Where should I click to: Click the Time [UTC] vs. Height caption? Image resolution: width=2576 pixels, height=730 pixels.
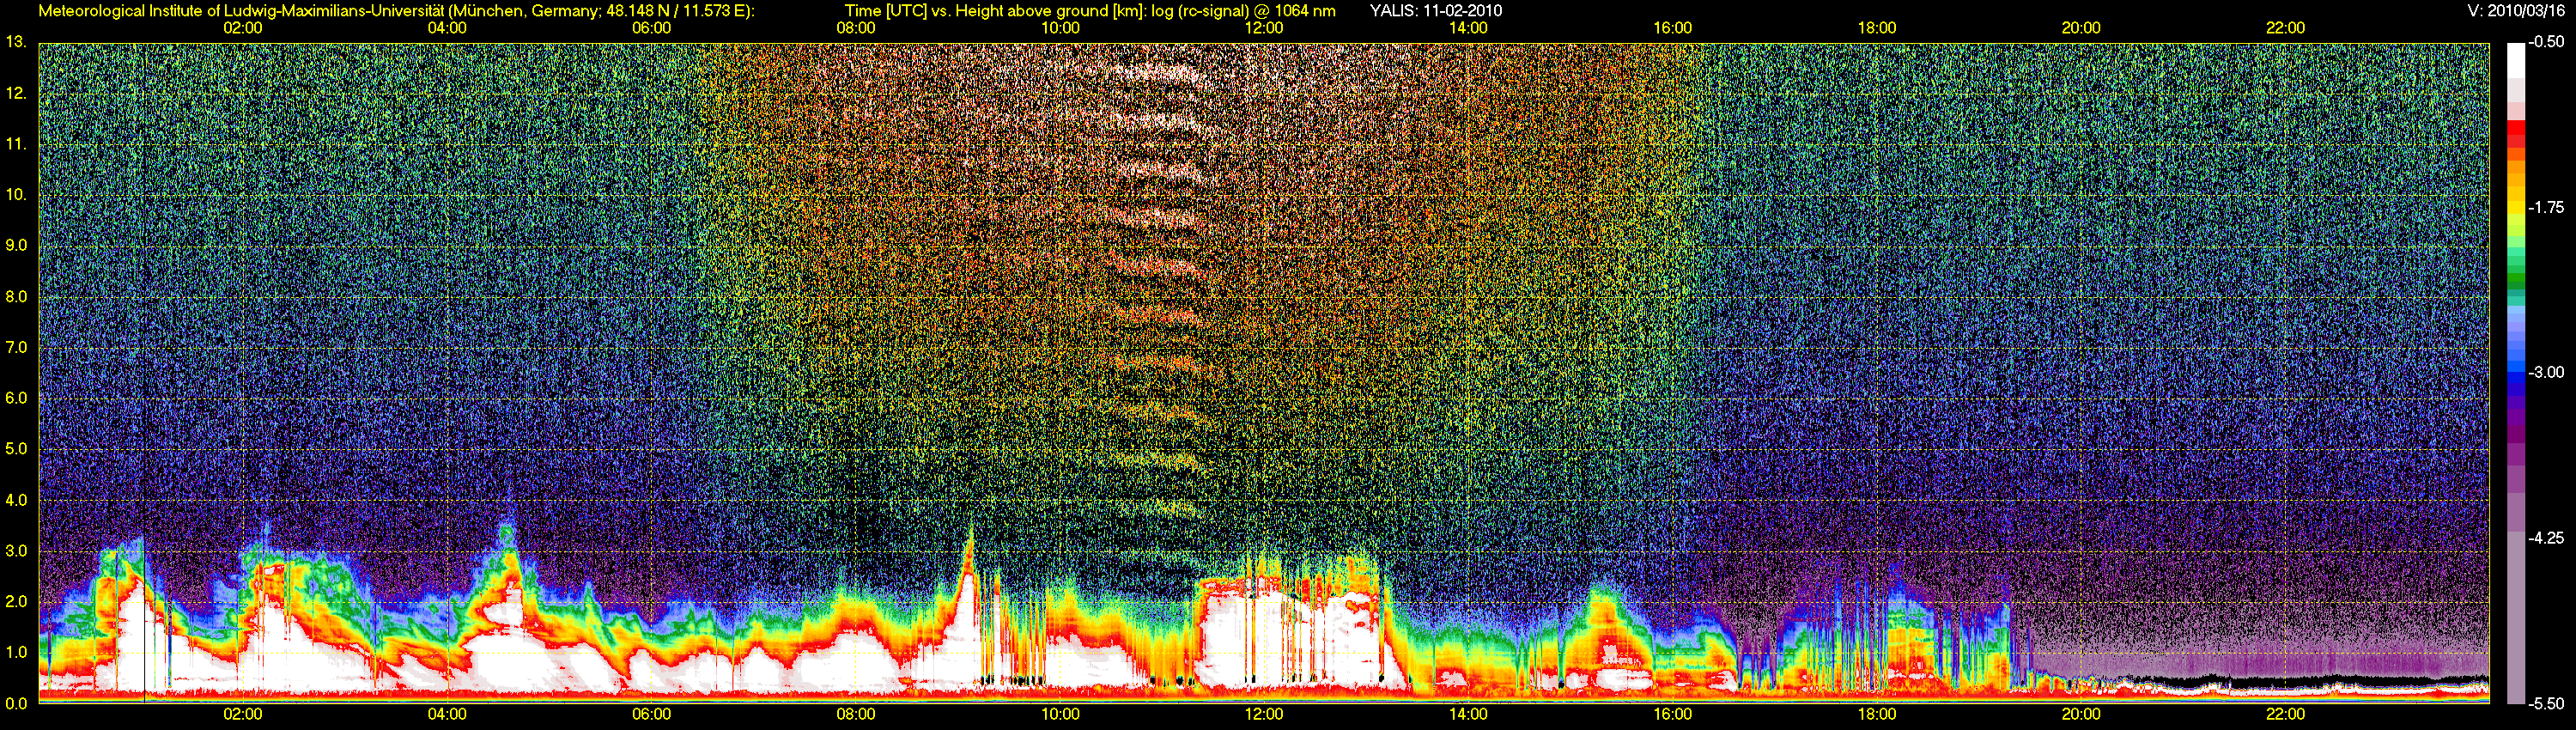click(1089, 11)
